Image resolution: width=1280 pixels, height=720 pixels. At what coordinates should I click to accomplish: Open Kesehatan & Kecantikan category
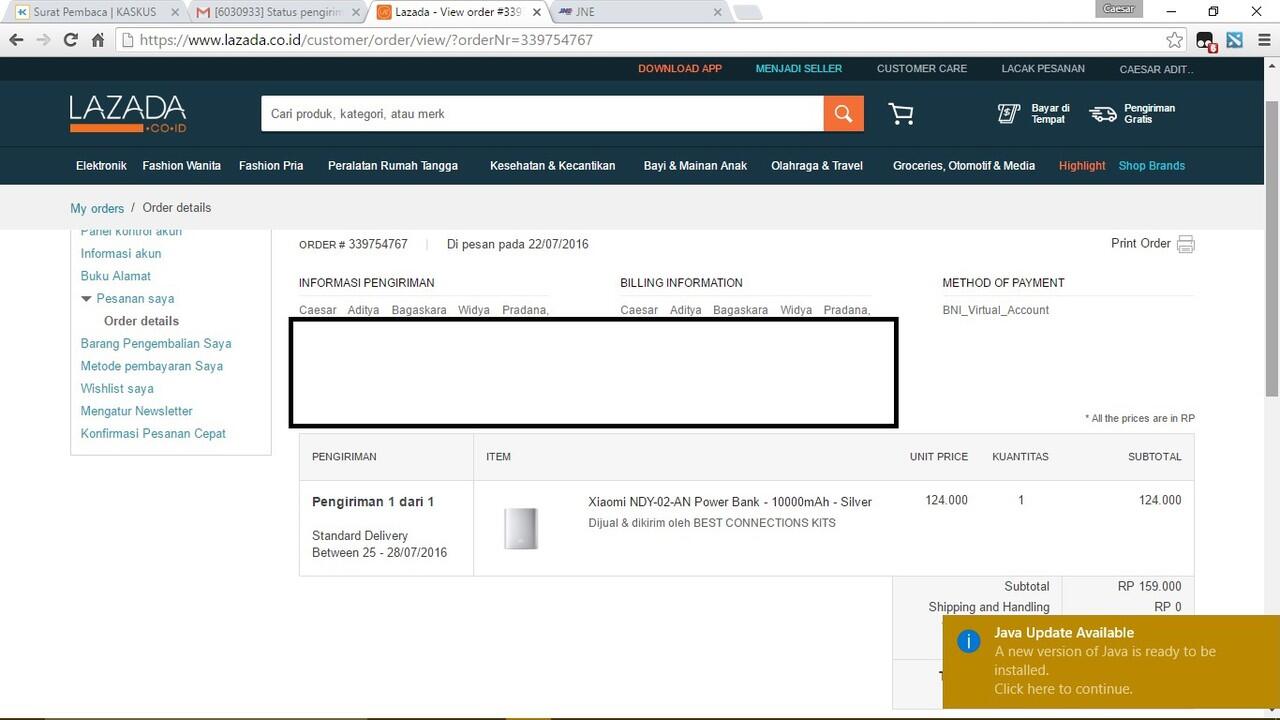[x=552, y=166]
